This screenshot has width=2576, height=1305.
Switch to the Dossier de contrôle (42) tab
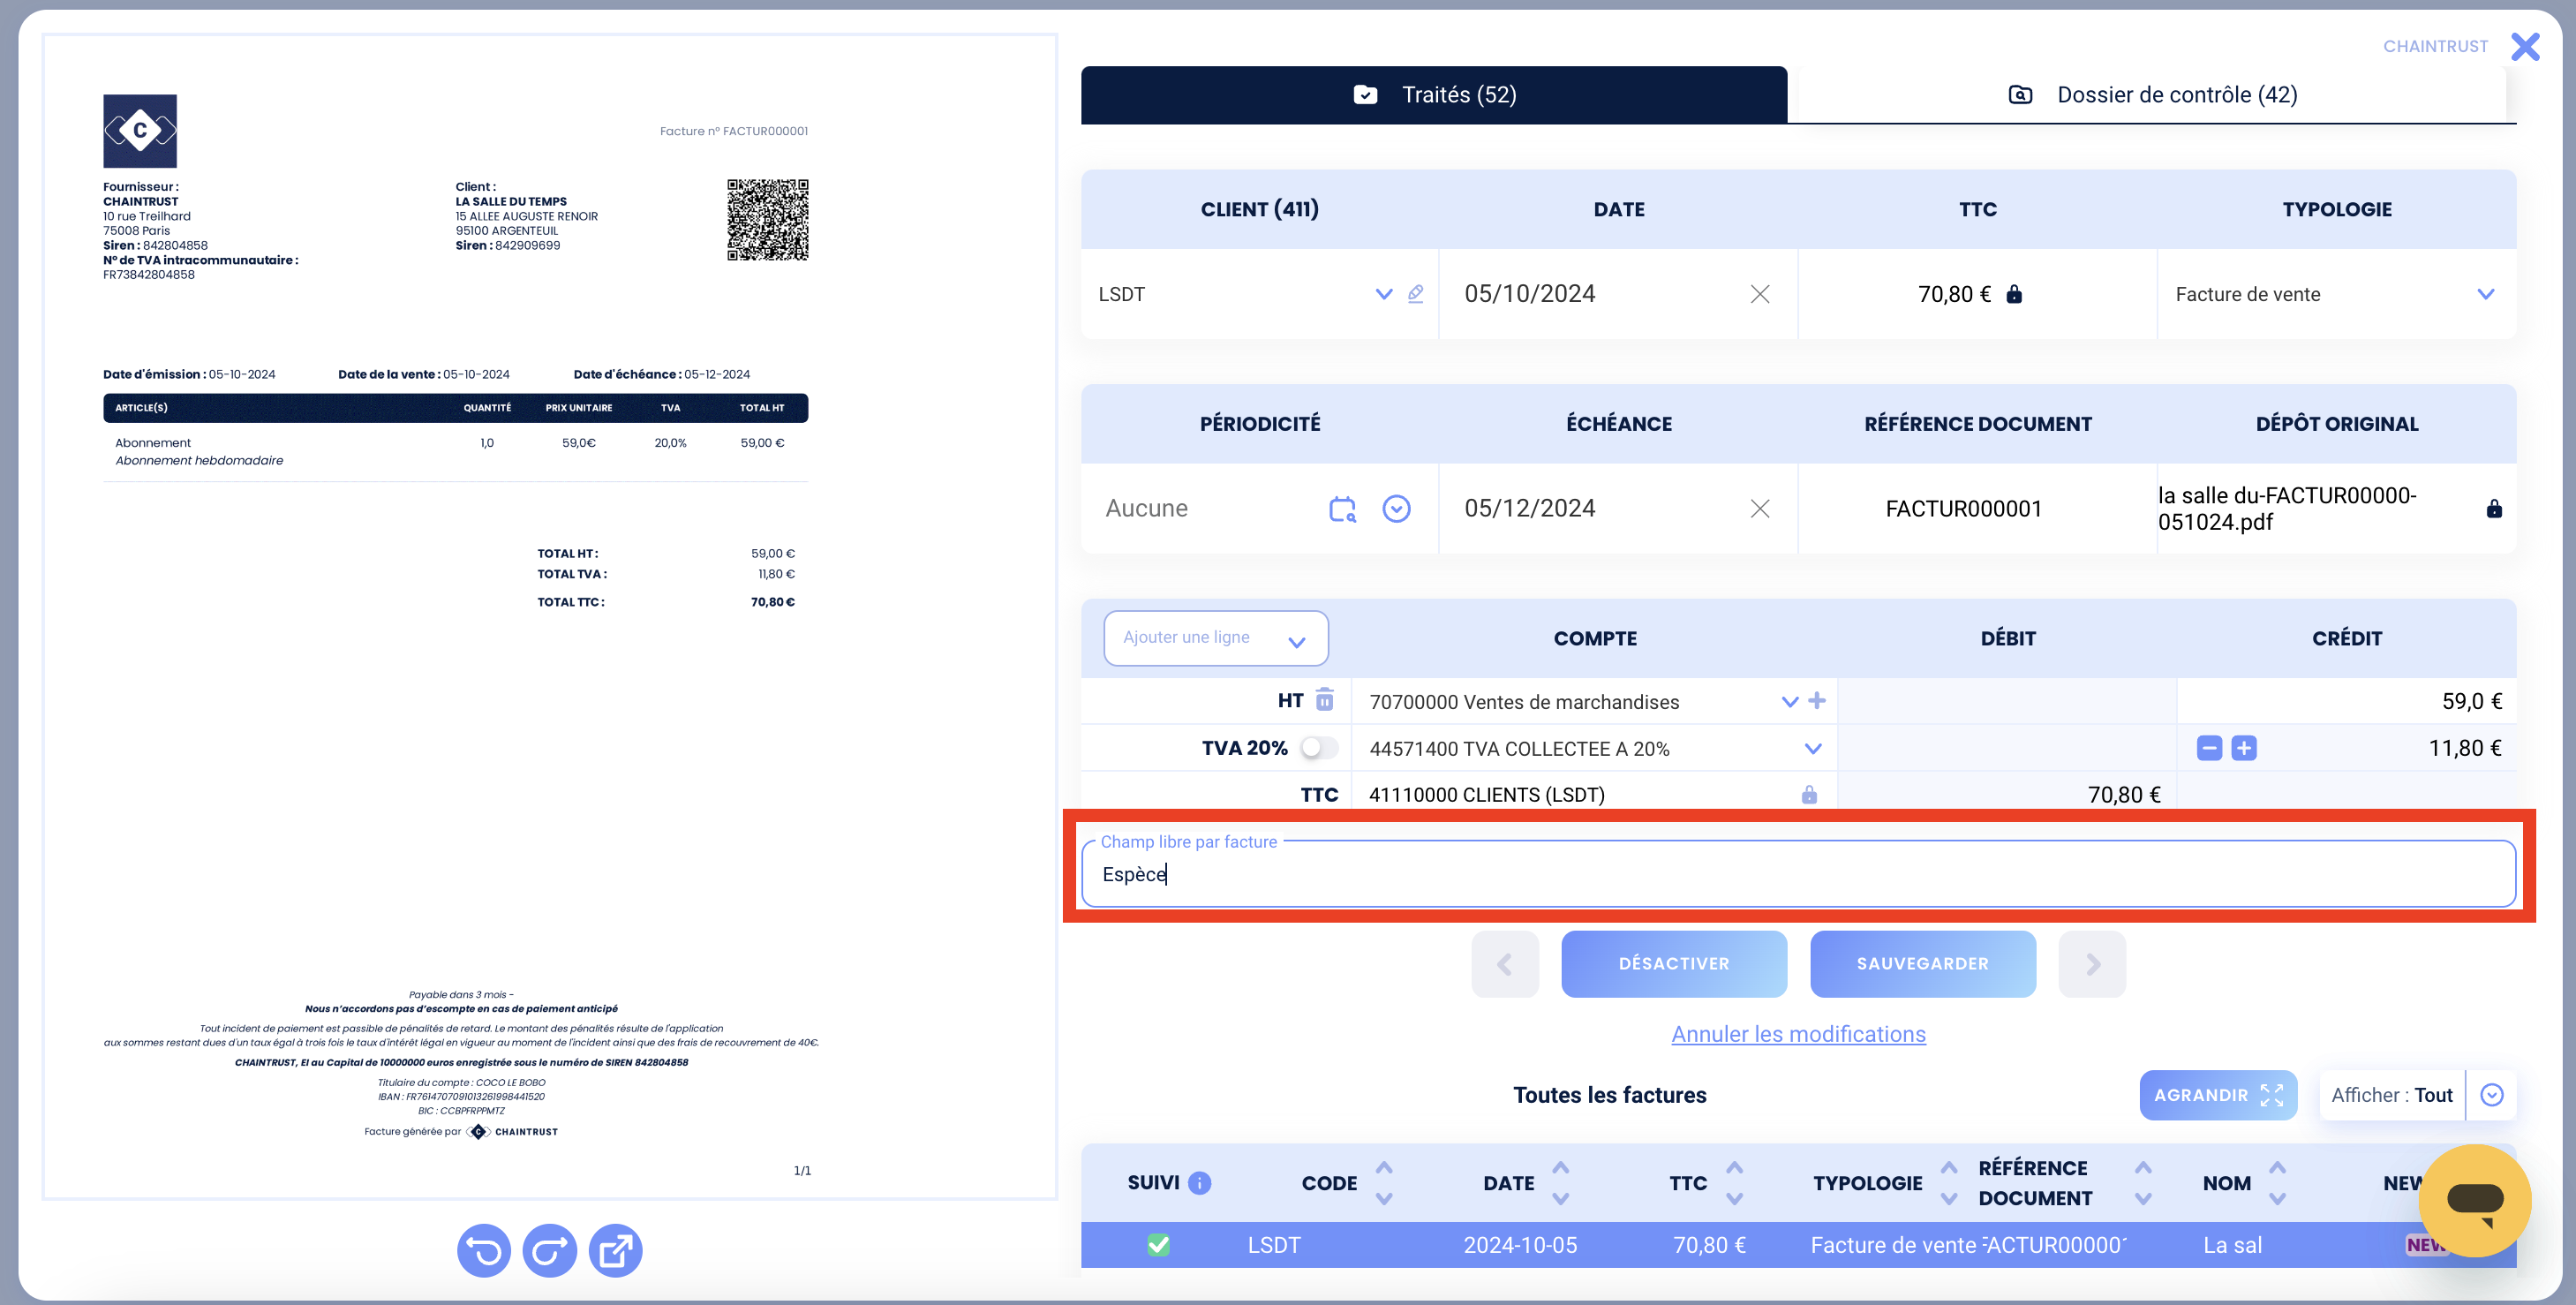coord(2152,95)
